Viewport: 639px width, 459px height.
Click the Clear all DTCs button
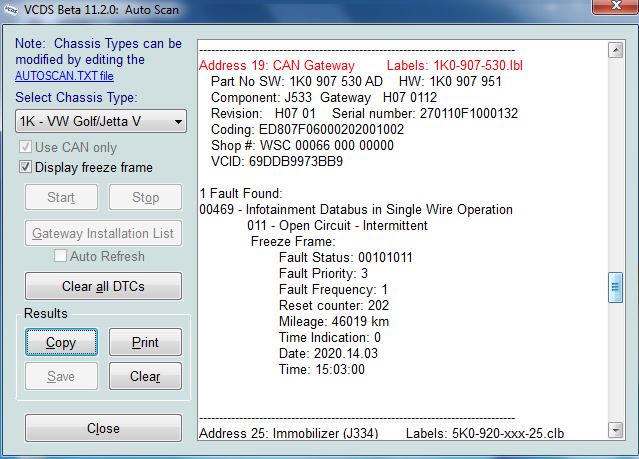point(103,286)
